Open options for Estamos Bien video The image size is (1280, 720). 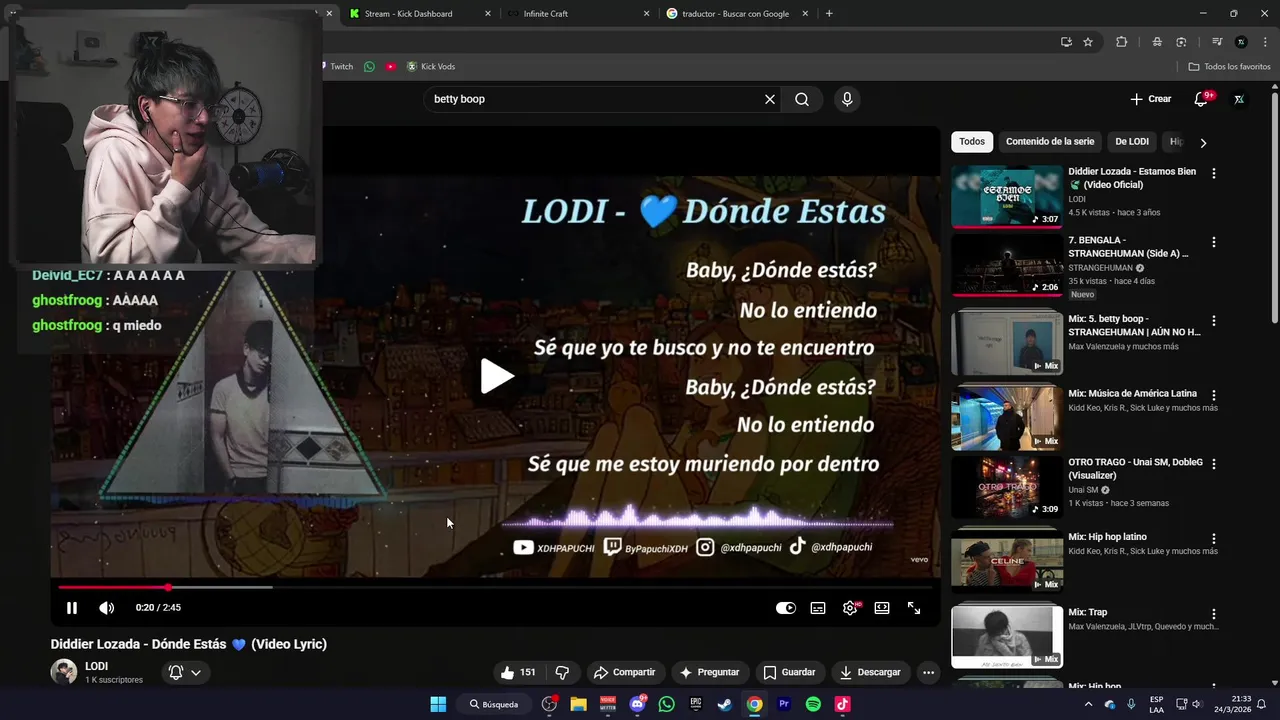[1214, 173]
